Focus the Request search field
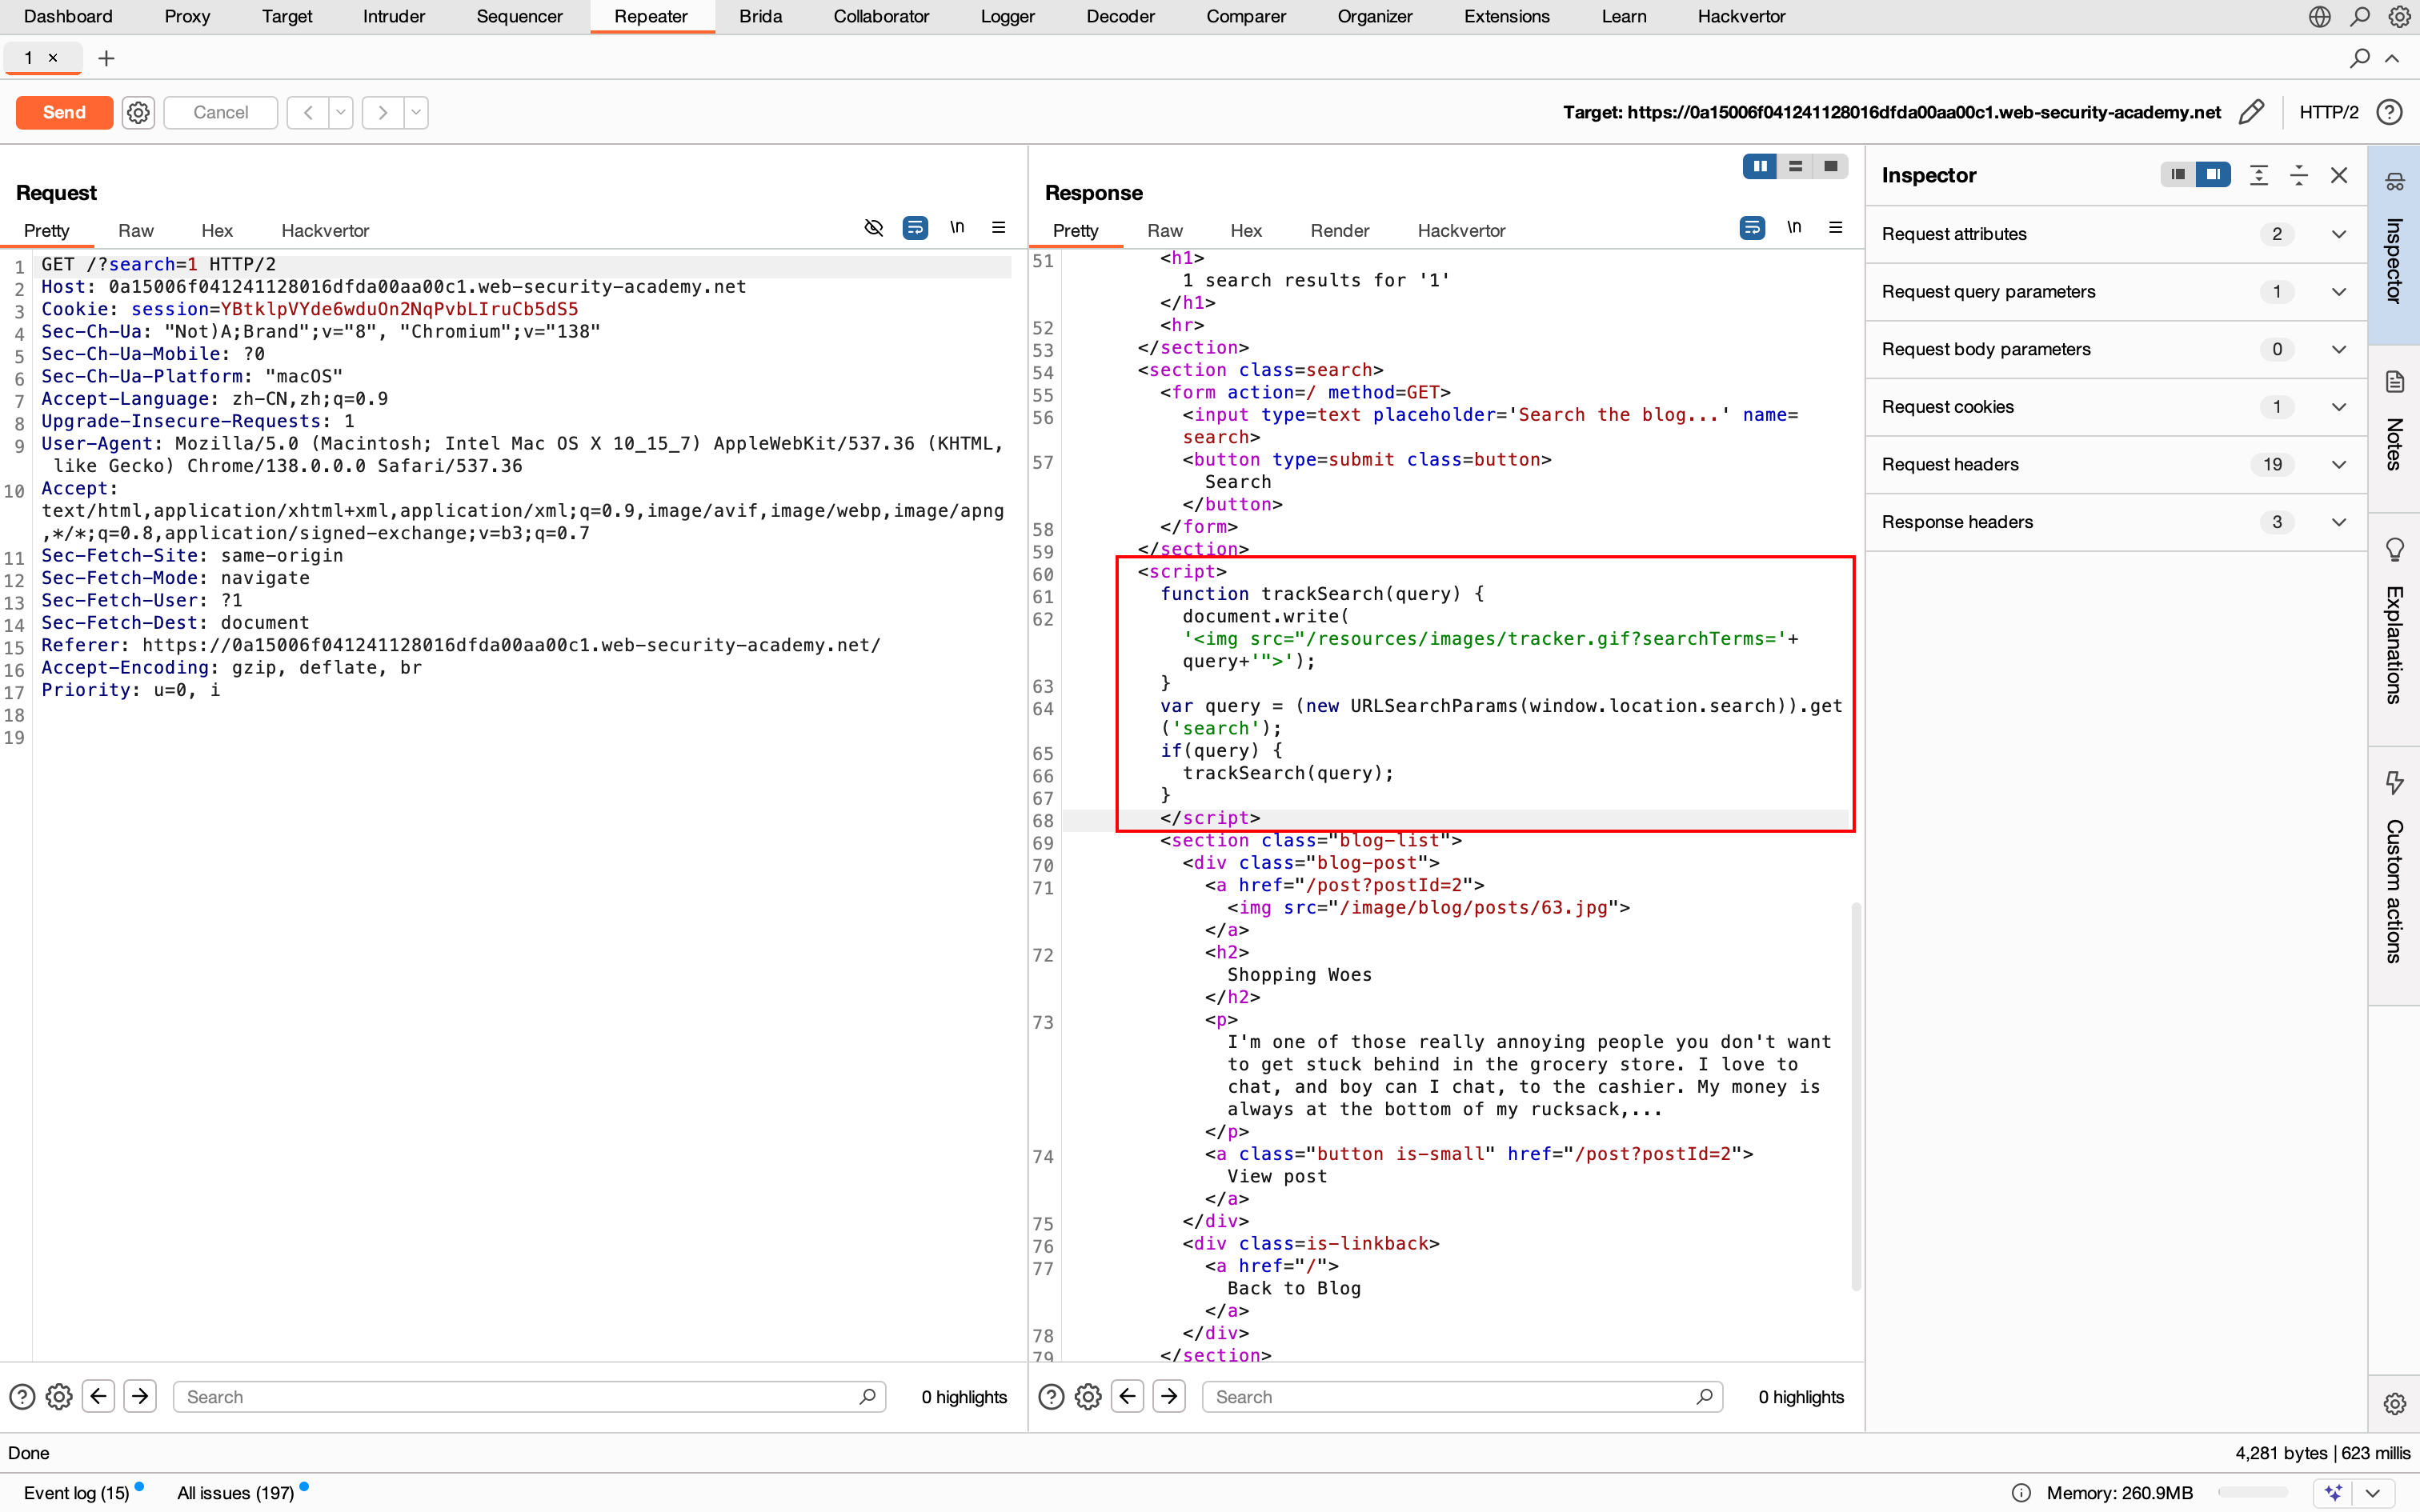The image size is (2420, 1512). [529, 1396]
